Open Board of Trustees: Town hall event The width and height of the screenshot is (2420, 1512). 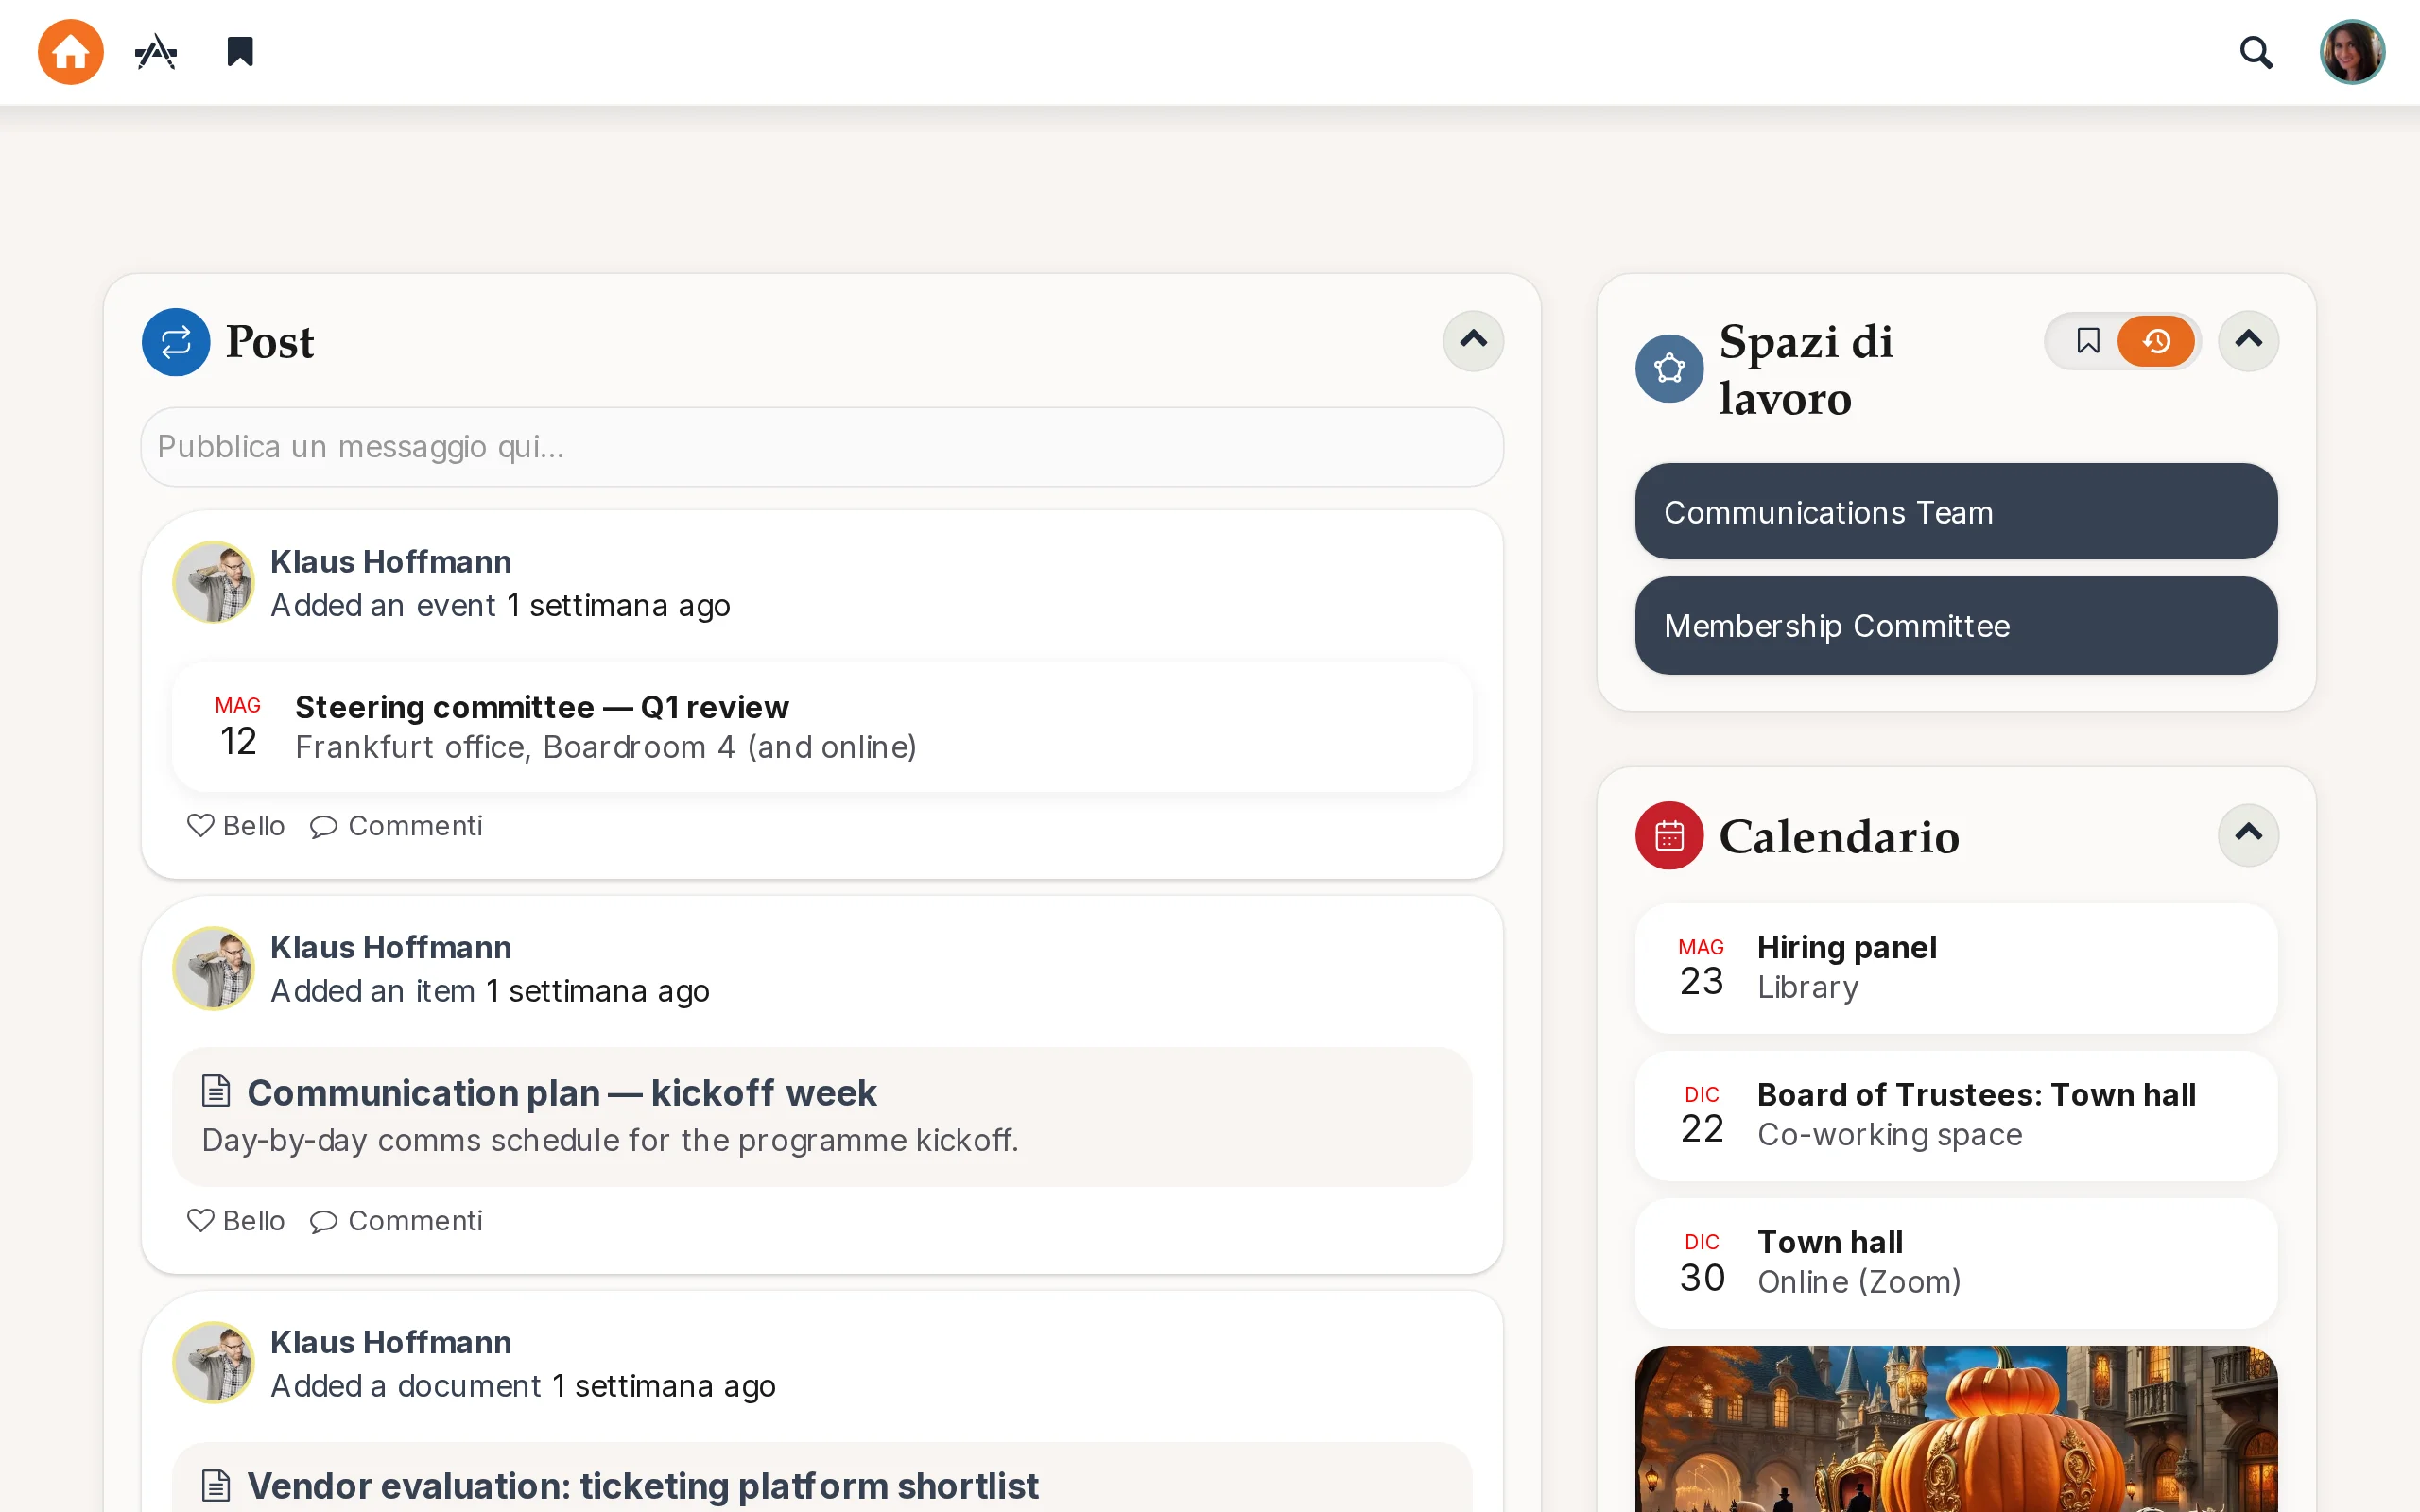(x=1956, y=1116)
